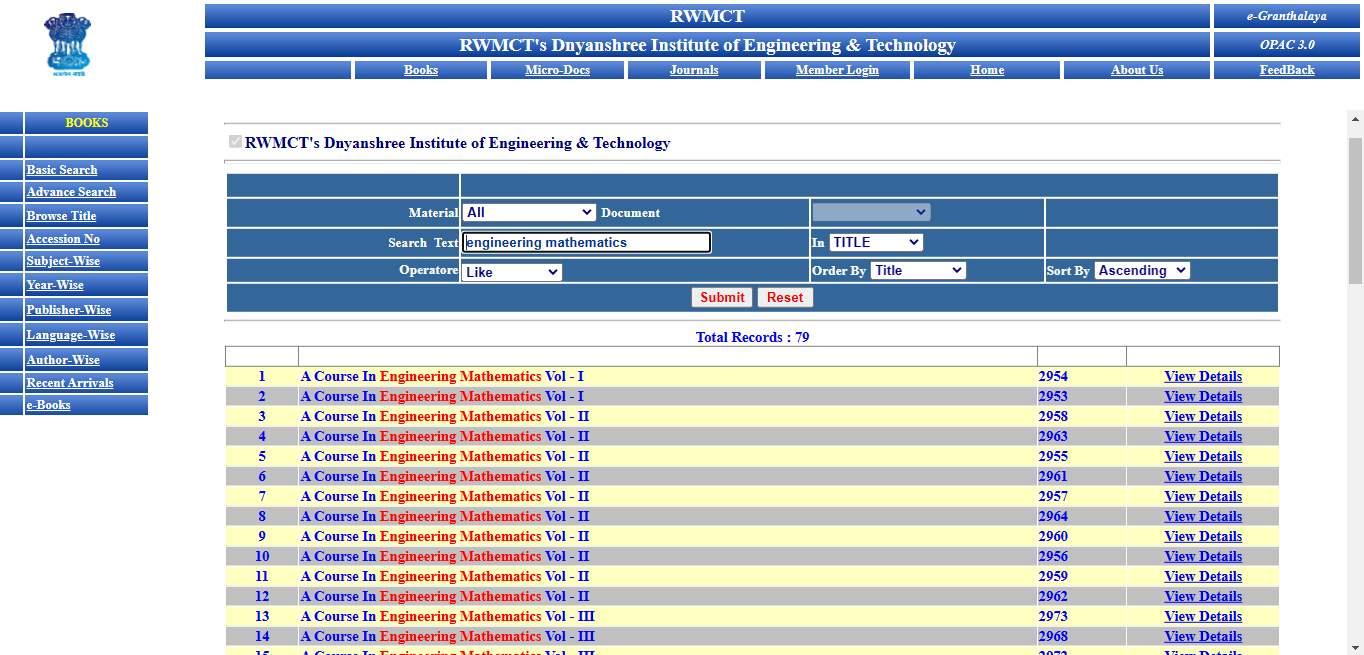Open the About Us page

tap(1137, 70)
